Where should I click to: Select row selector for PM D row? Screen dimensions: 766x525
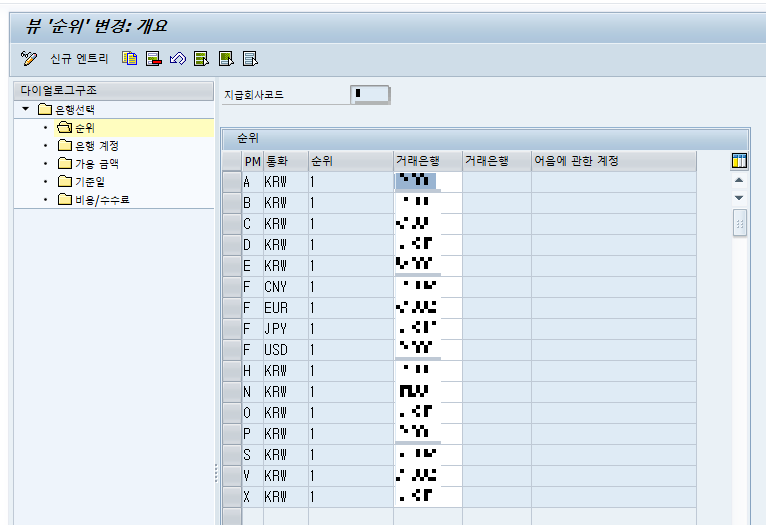[x=232, y=245]
